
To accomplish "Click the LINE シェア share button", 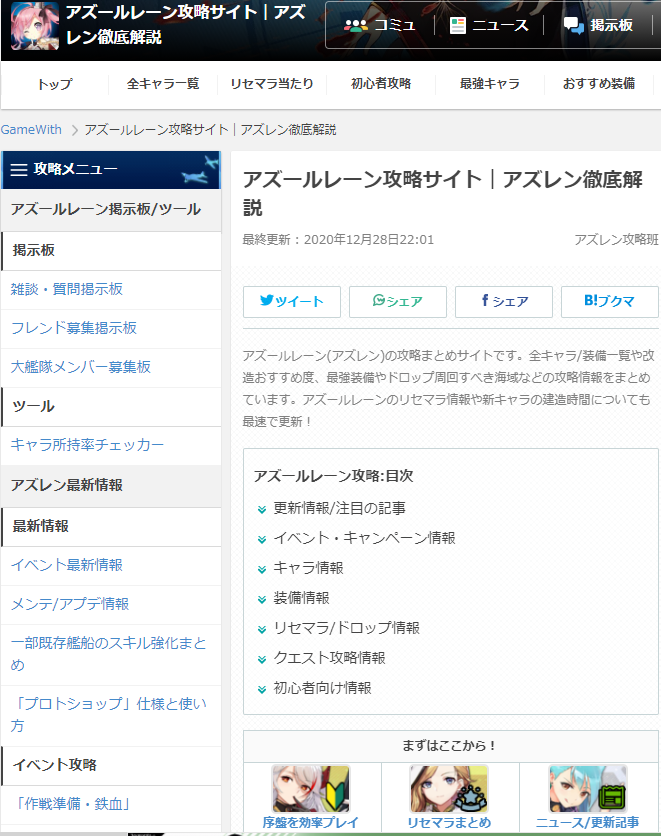I will pos(398,302).
